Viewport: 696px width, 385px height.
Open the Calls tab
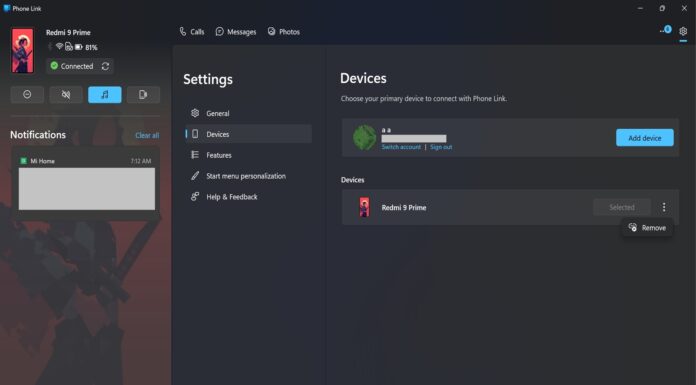click(191, 32)
